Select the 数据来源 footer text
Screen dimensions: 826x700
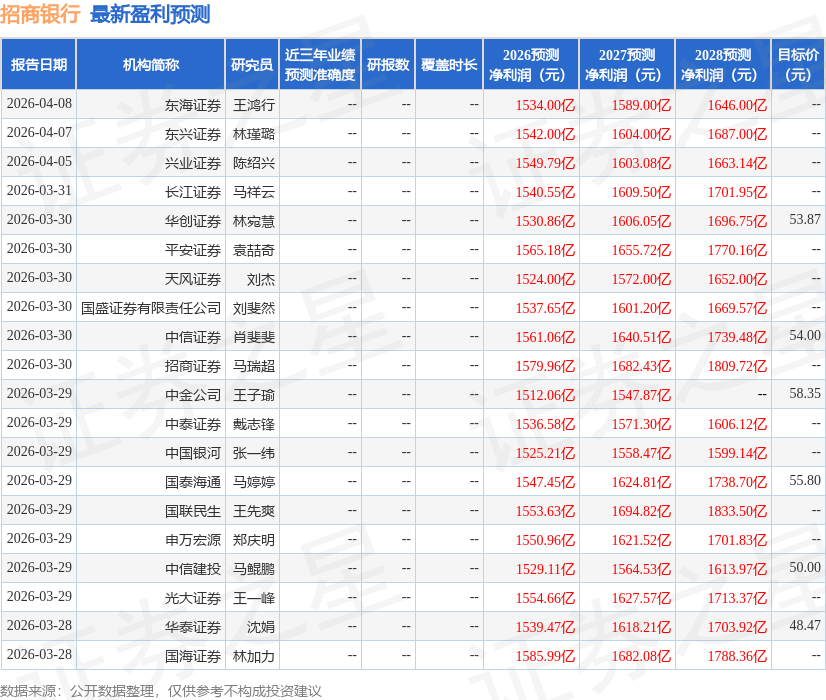click(160, 688)
